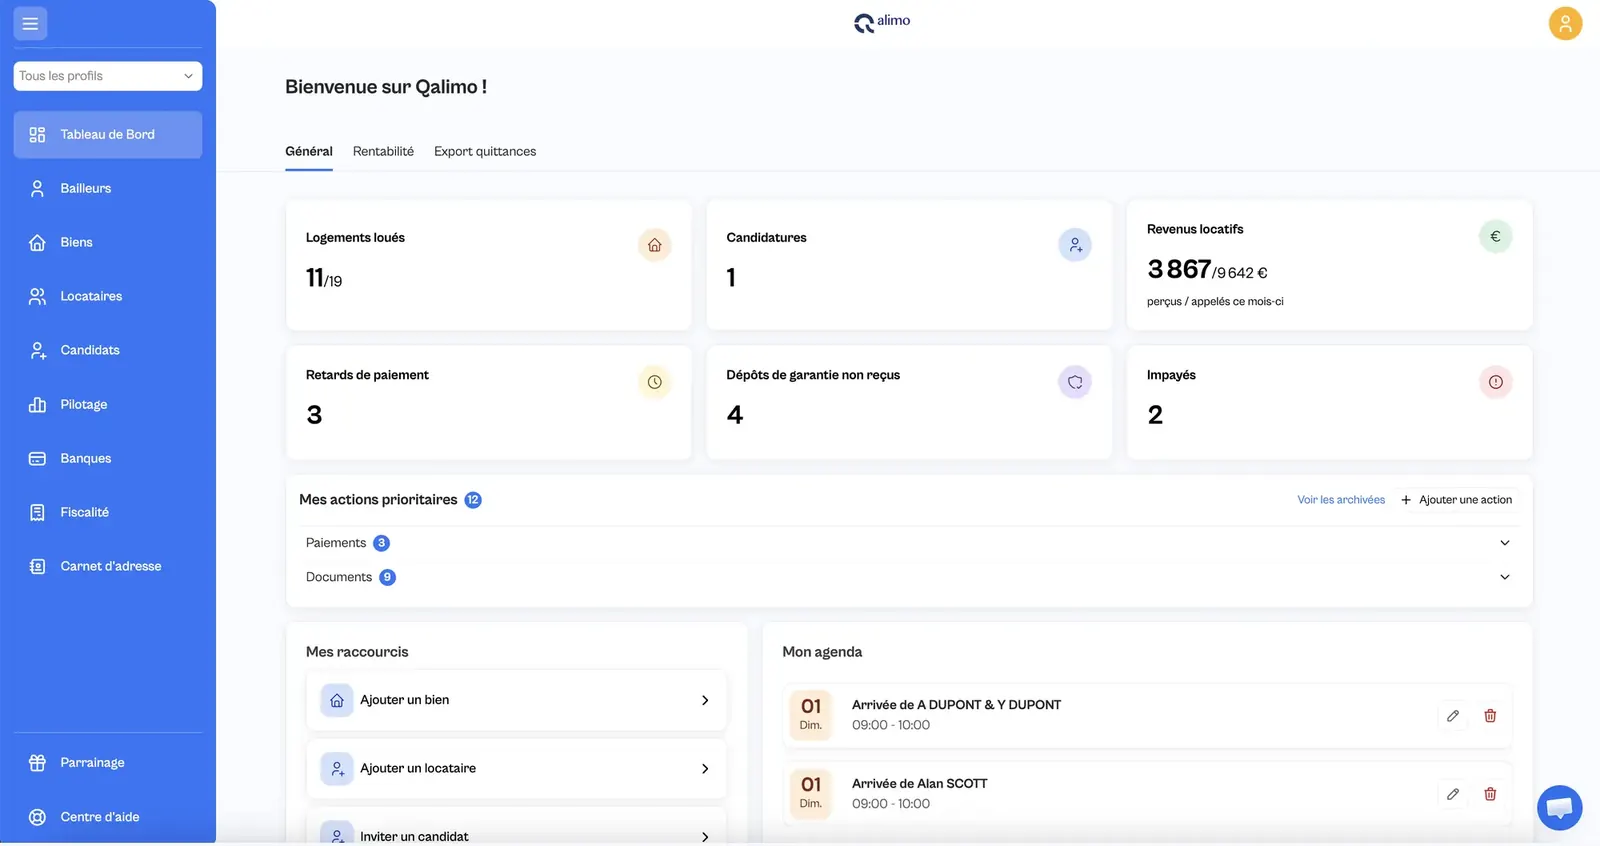Viewport: 1600px width, 846px height.
Task: Open the Tous les profils dropdown
Action: click(x=108, y=76)
